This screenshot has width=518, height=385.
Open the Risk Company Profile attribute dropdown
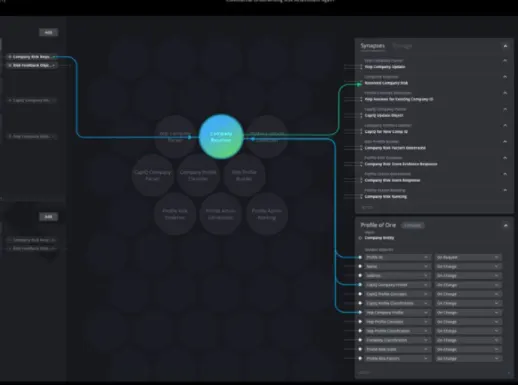click(397, 312)
